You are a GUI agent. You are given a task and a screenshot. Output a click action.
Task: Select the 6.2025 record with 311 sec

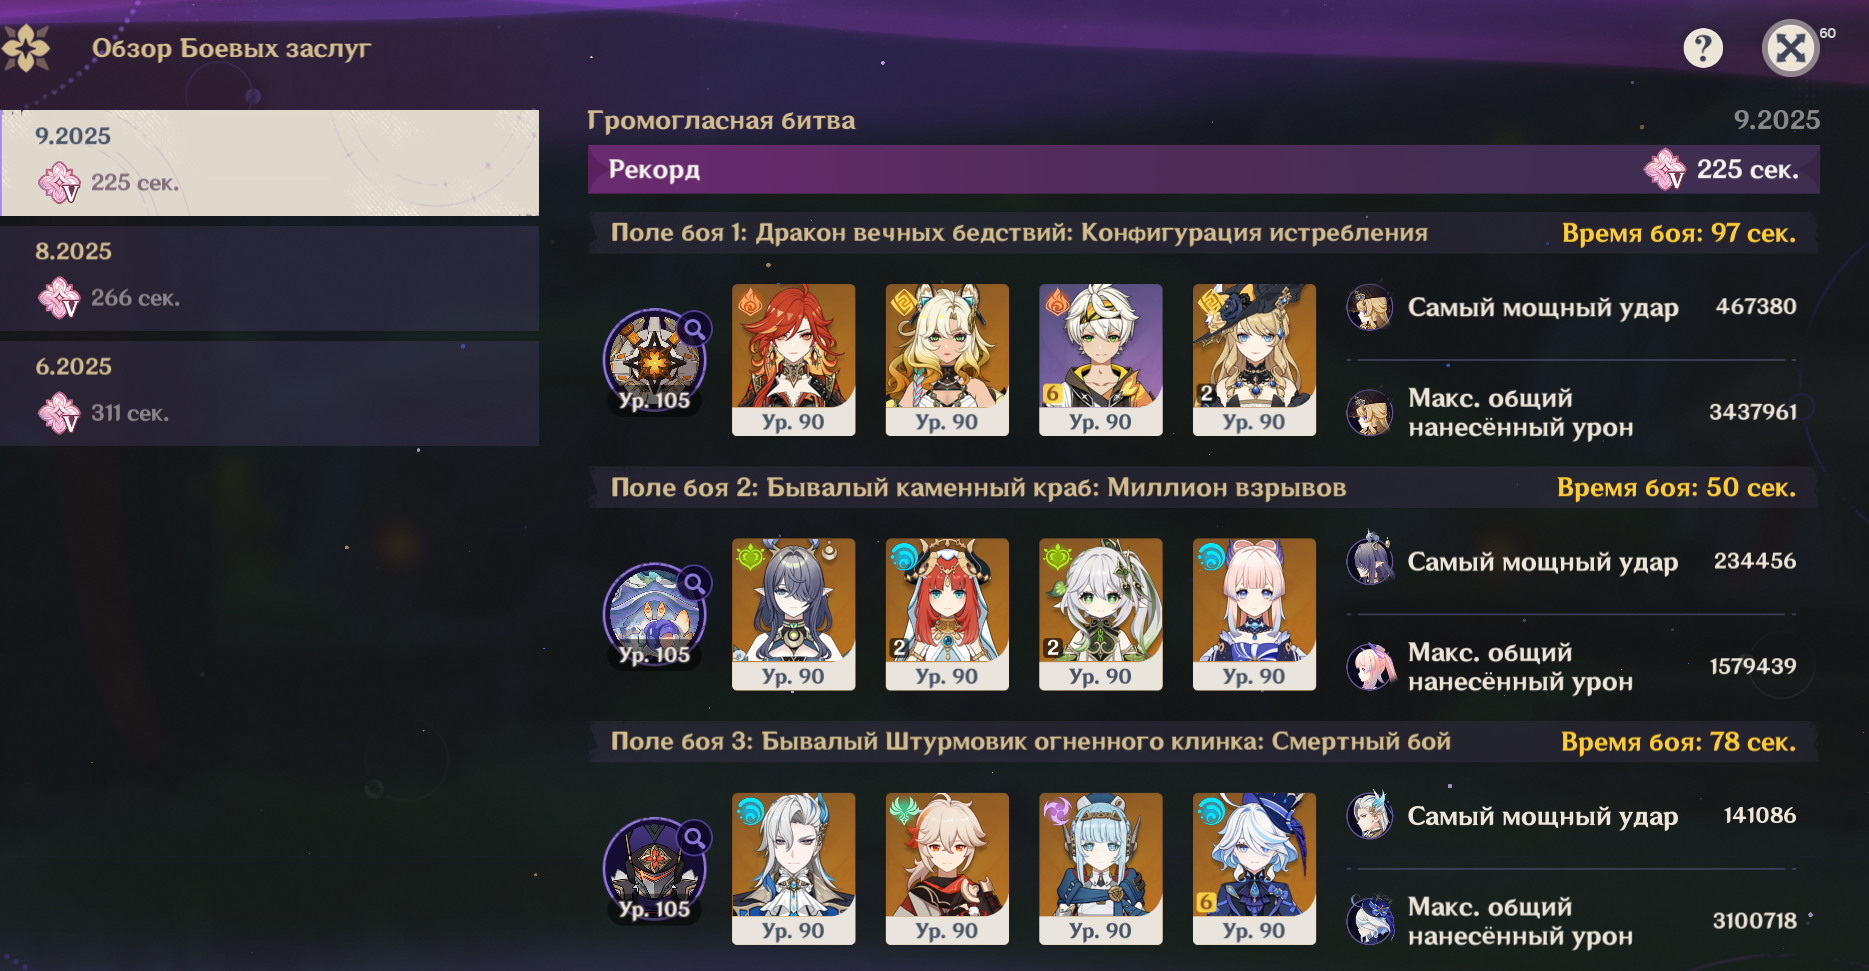pyautogui.click(x=270, y=393)
